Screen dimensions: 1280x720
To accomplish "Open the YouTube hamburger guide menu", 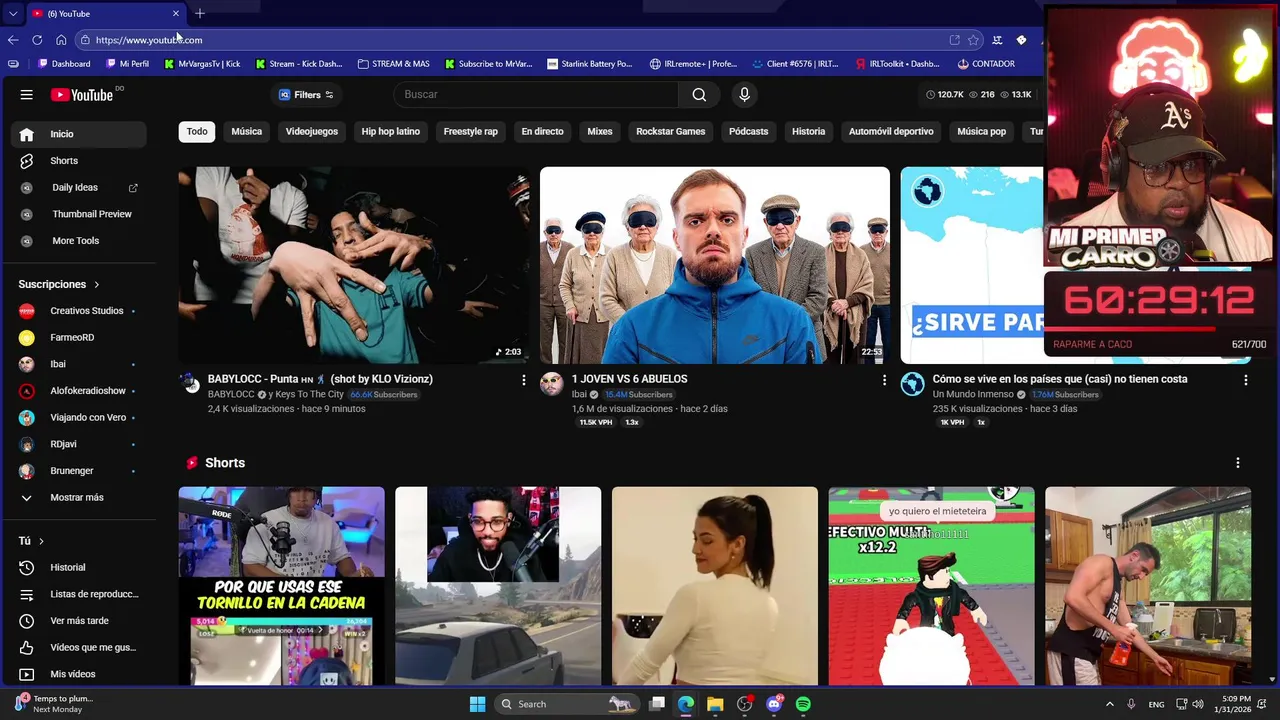I will 27,95.
